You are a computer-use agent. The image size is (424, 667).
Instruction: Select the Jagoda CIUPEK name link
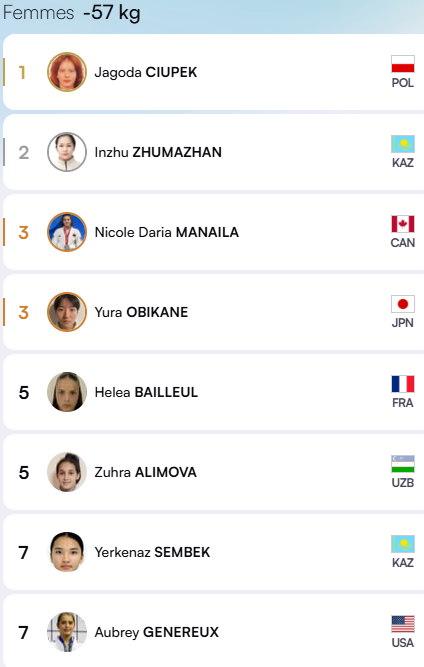pos(146,72)
